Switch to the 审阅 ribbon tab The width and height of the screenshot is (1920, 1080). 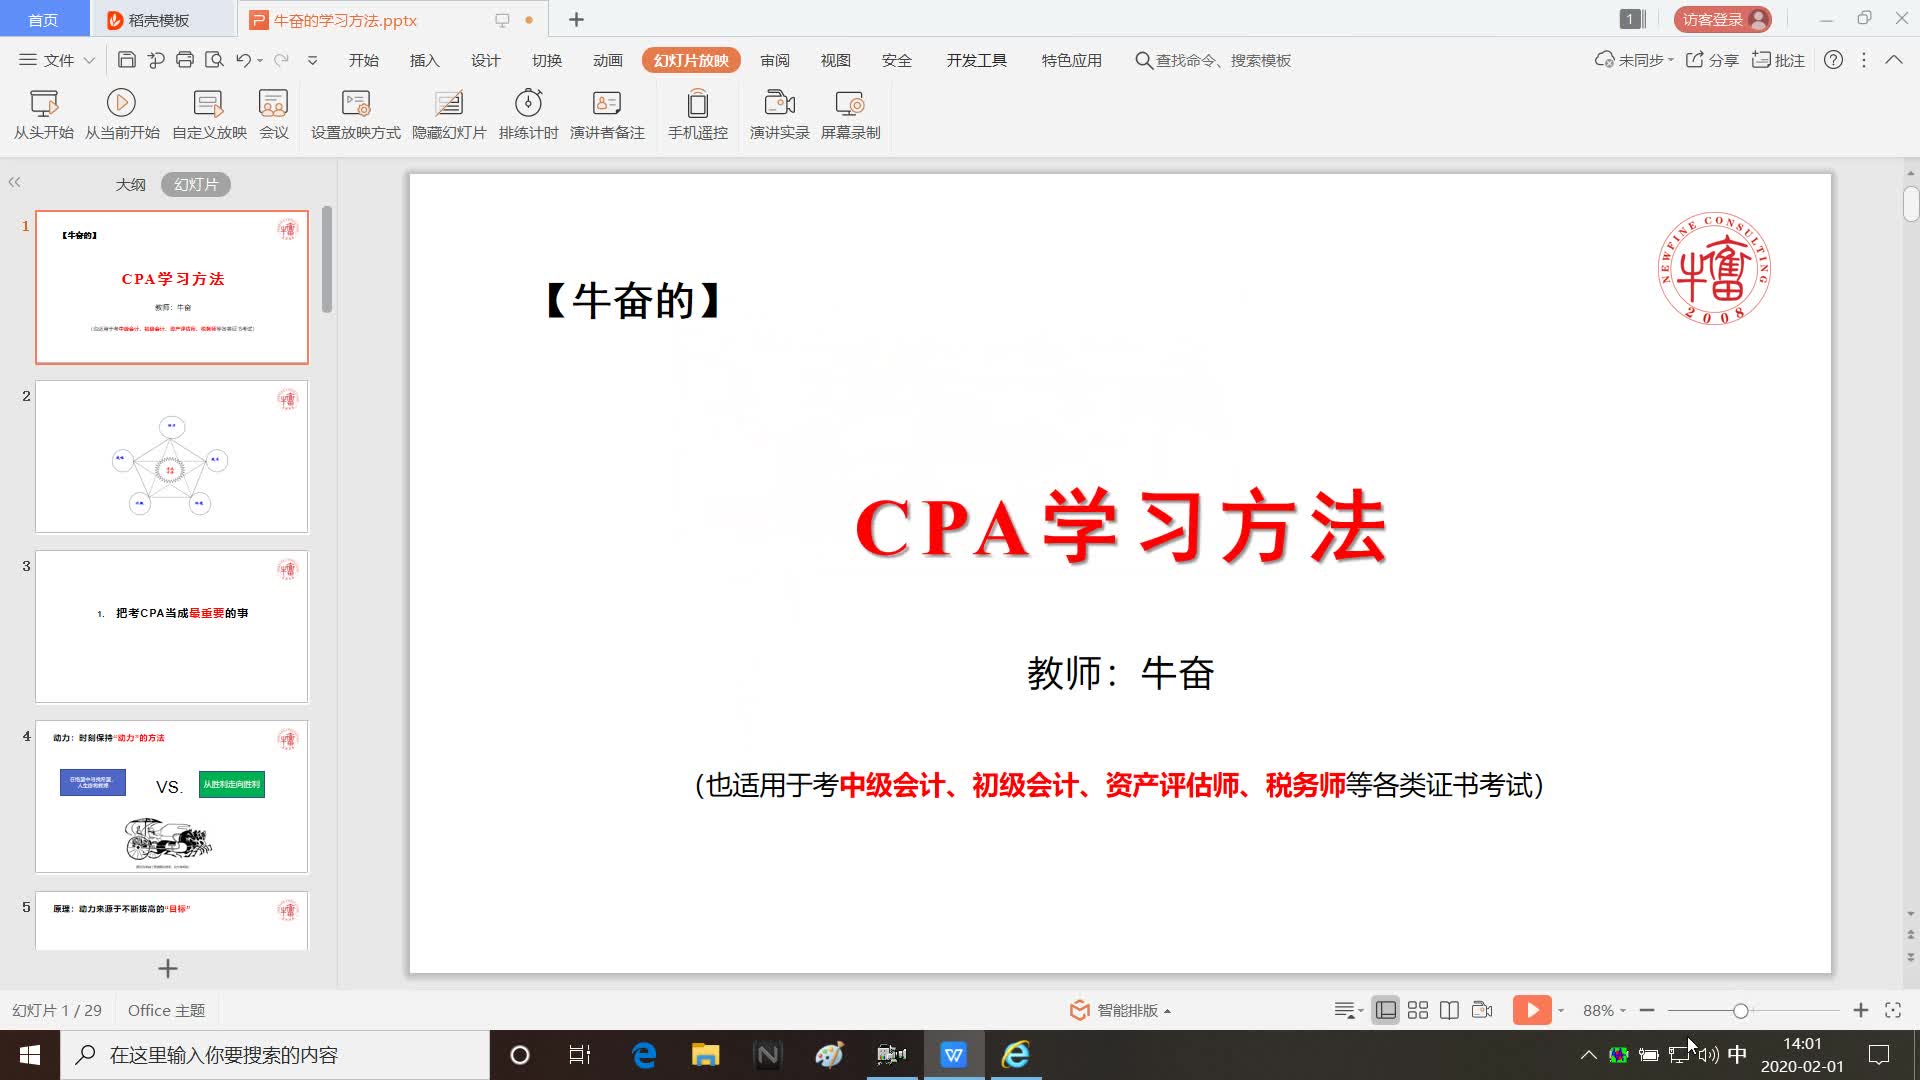[775, 60]
